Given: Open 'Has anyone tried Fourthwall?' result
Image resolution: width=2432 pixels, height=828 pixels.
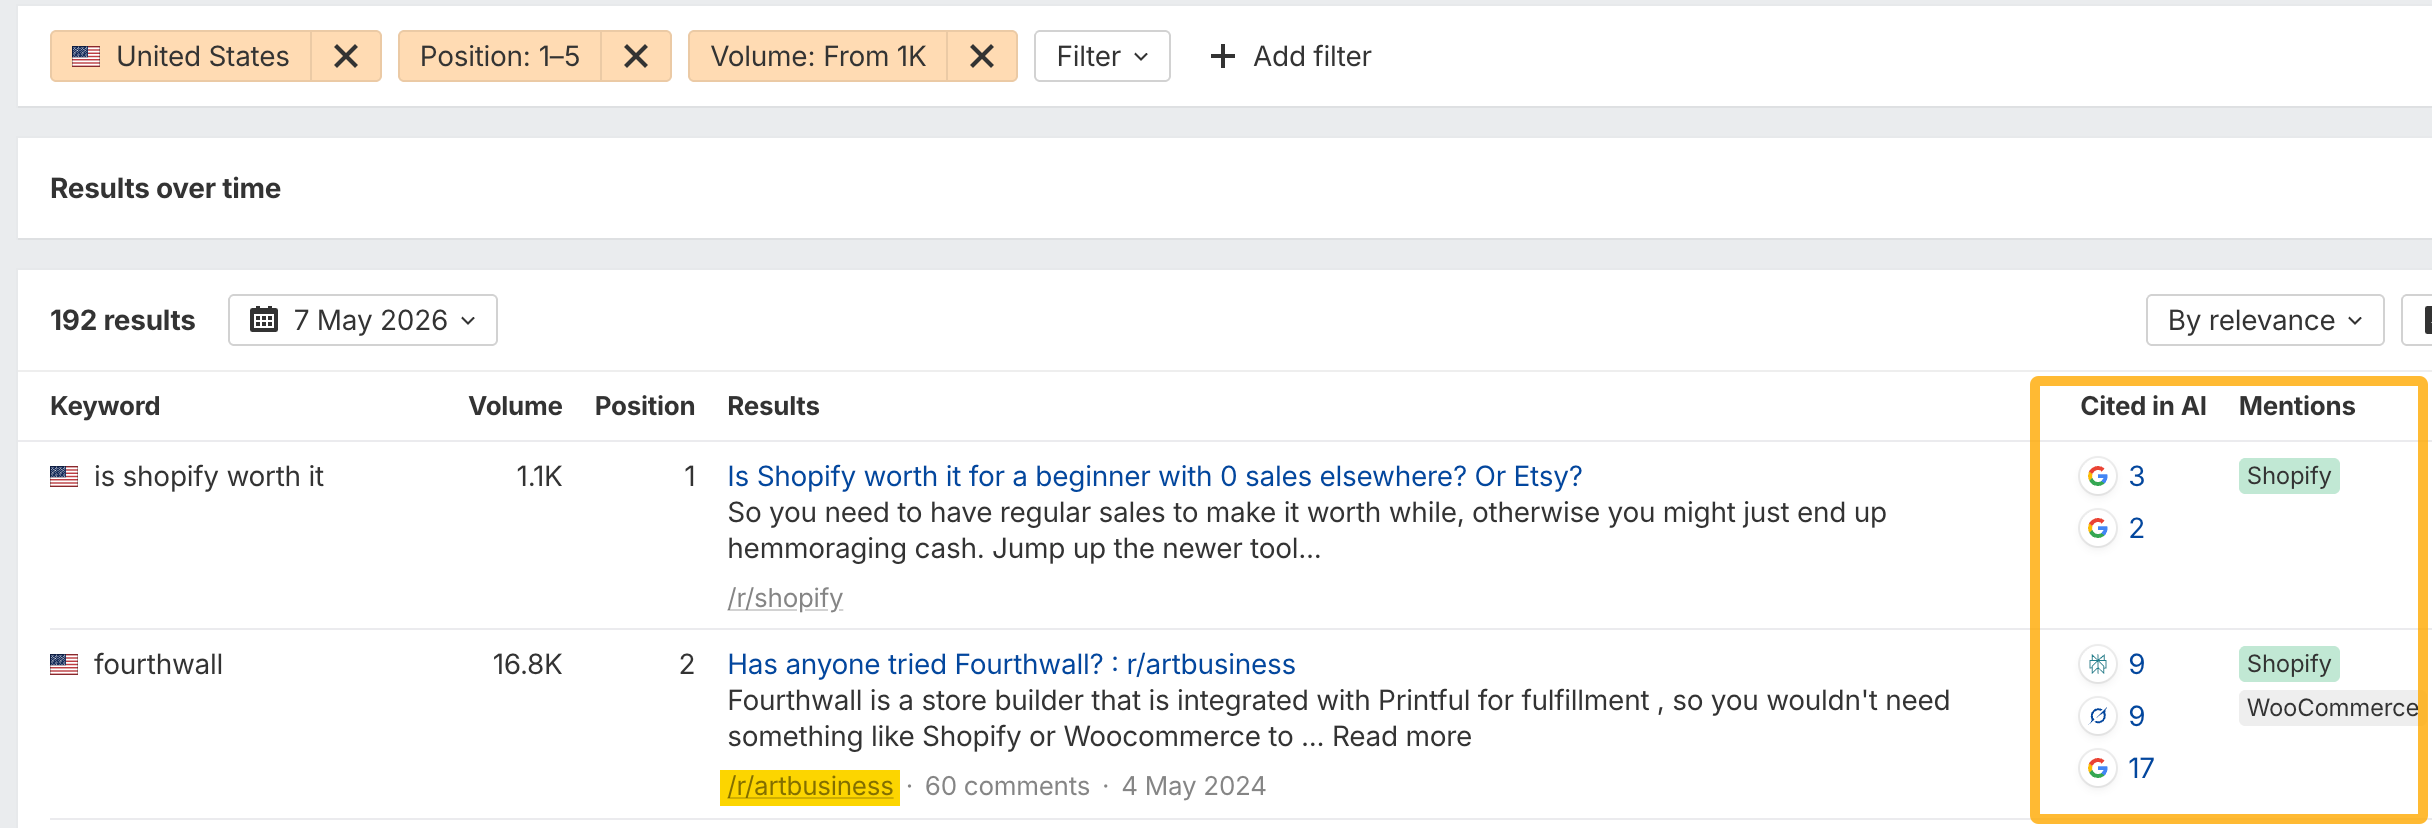Looking at the screenshot, I should (x=1012, y=664).
